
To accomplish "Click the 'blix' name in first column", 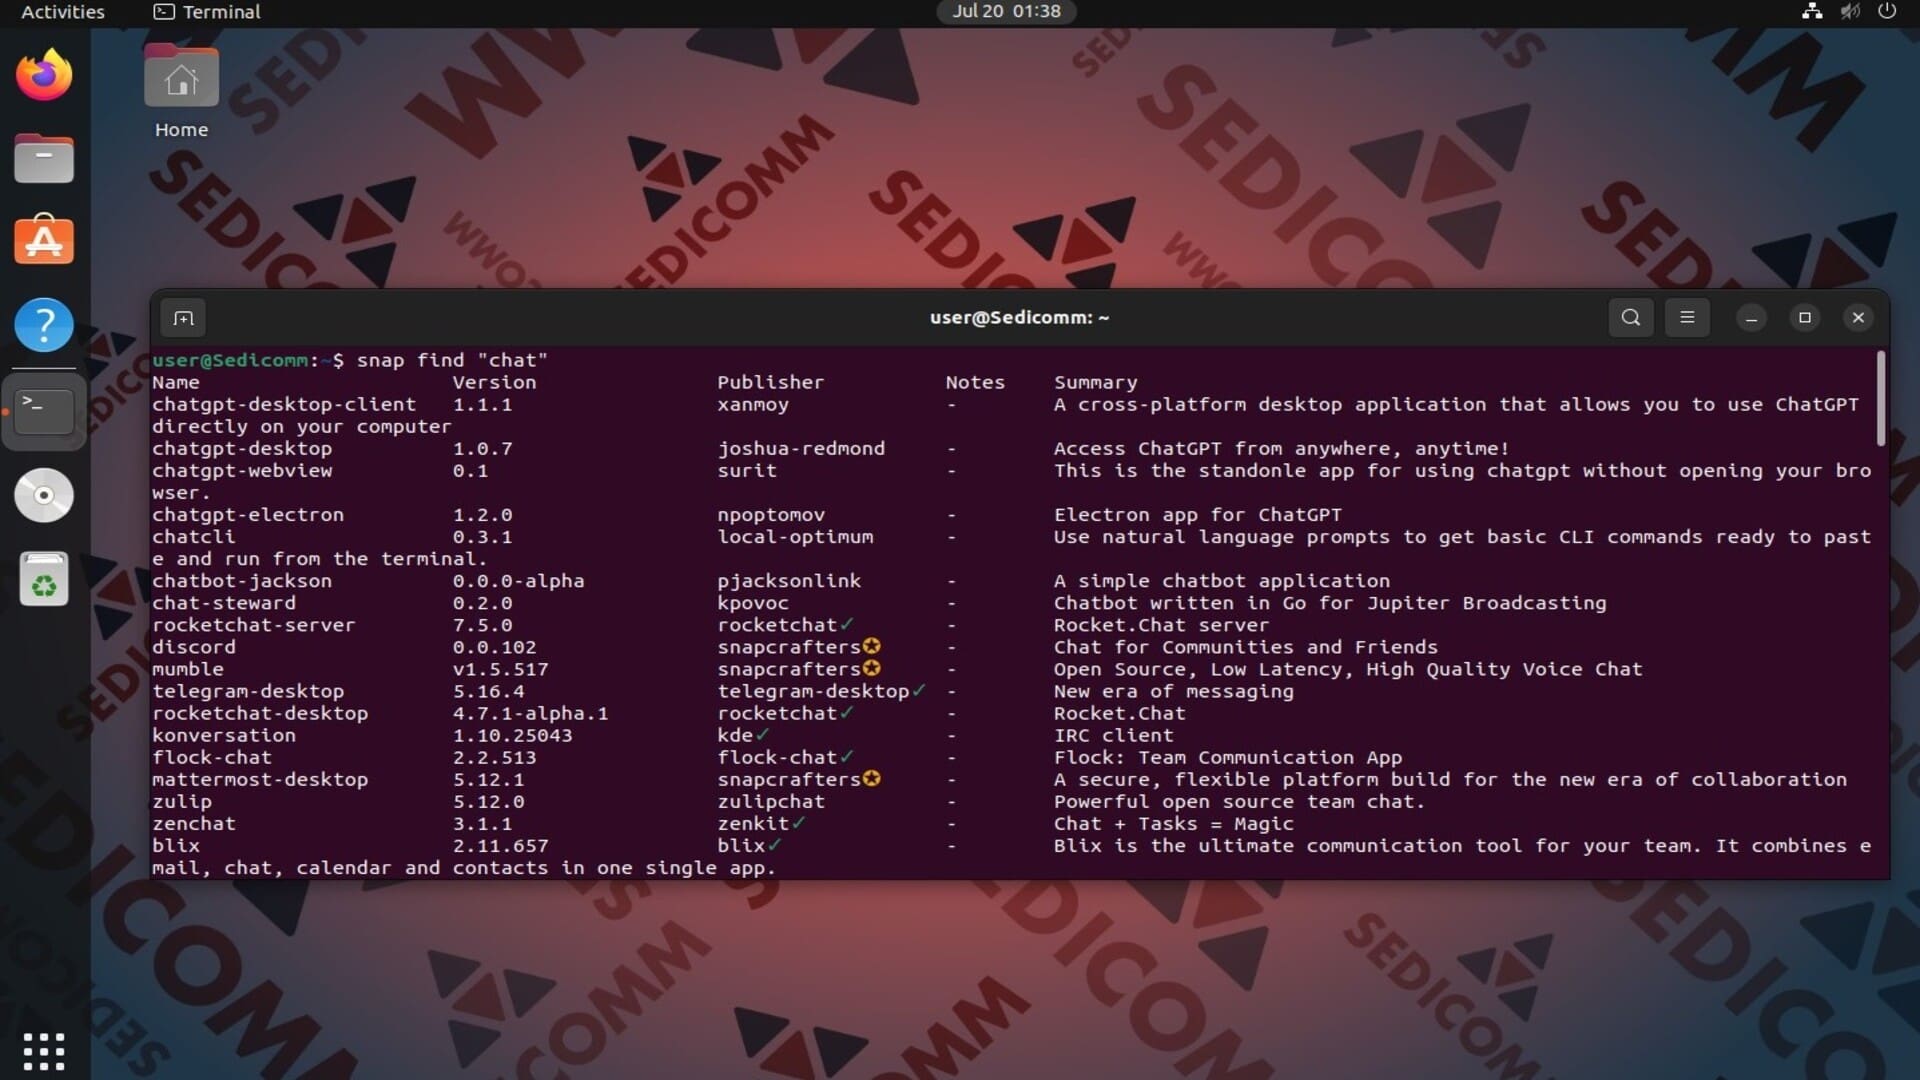I will point(176,845).
